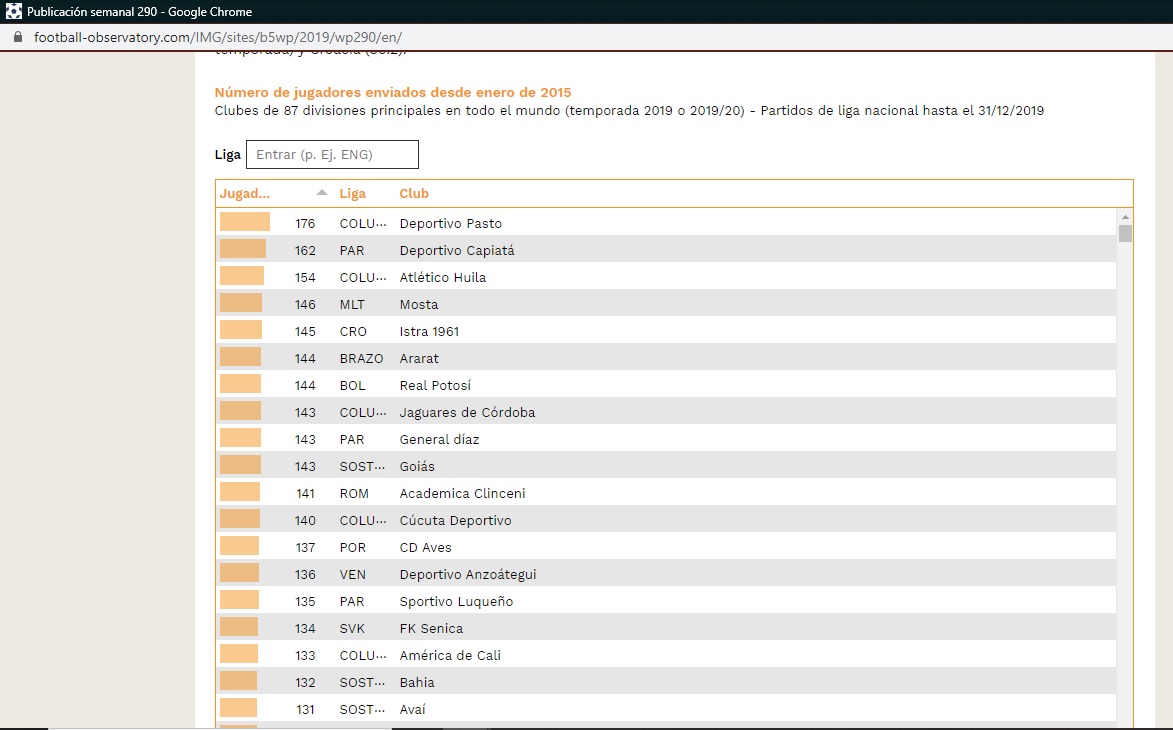Click the "Academica Clinceni" club name

coord(462,494)
